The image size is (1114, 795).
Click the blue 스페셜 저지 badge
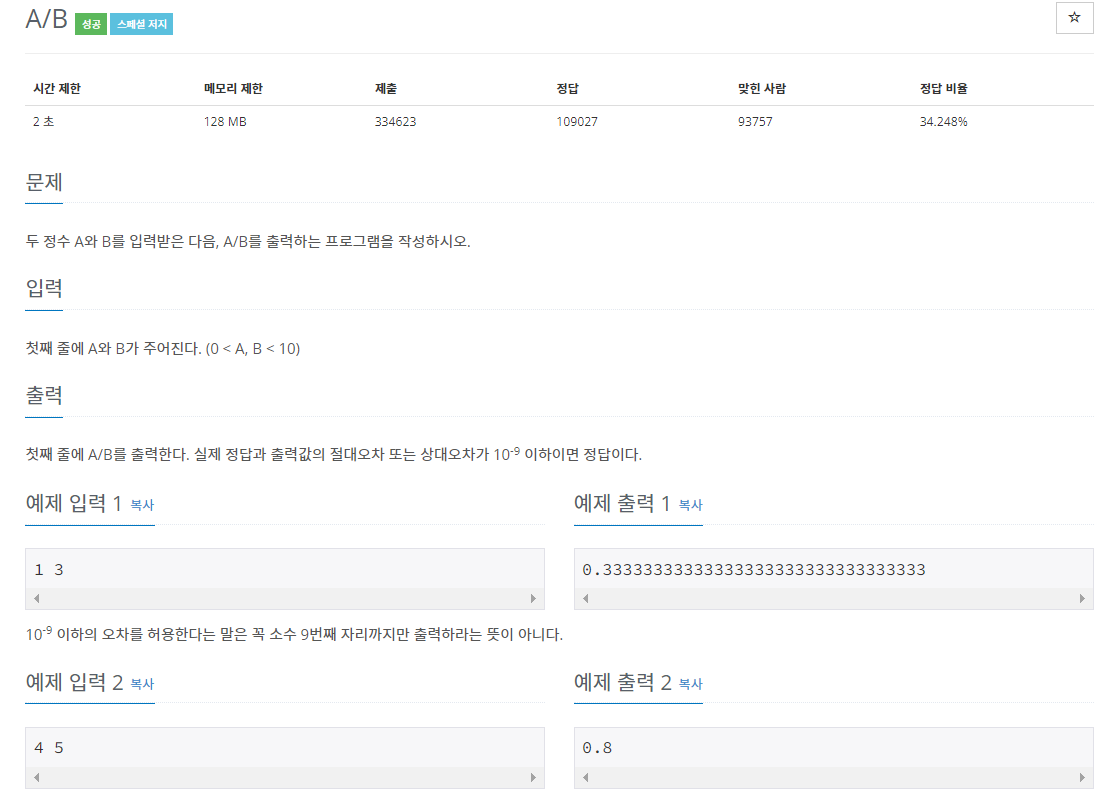click(141, 24)
